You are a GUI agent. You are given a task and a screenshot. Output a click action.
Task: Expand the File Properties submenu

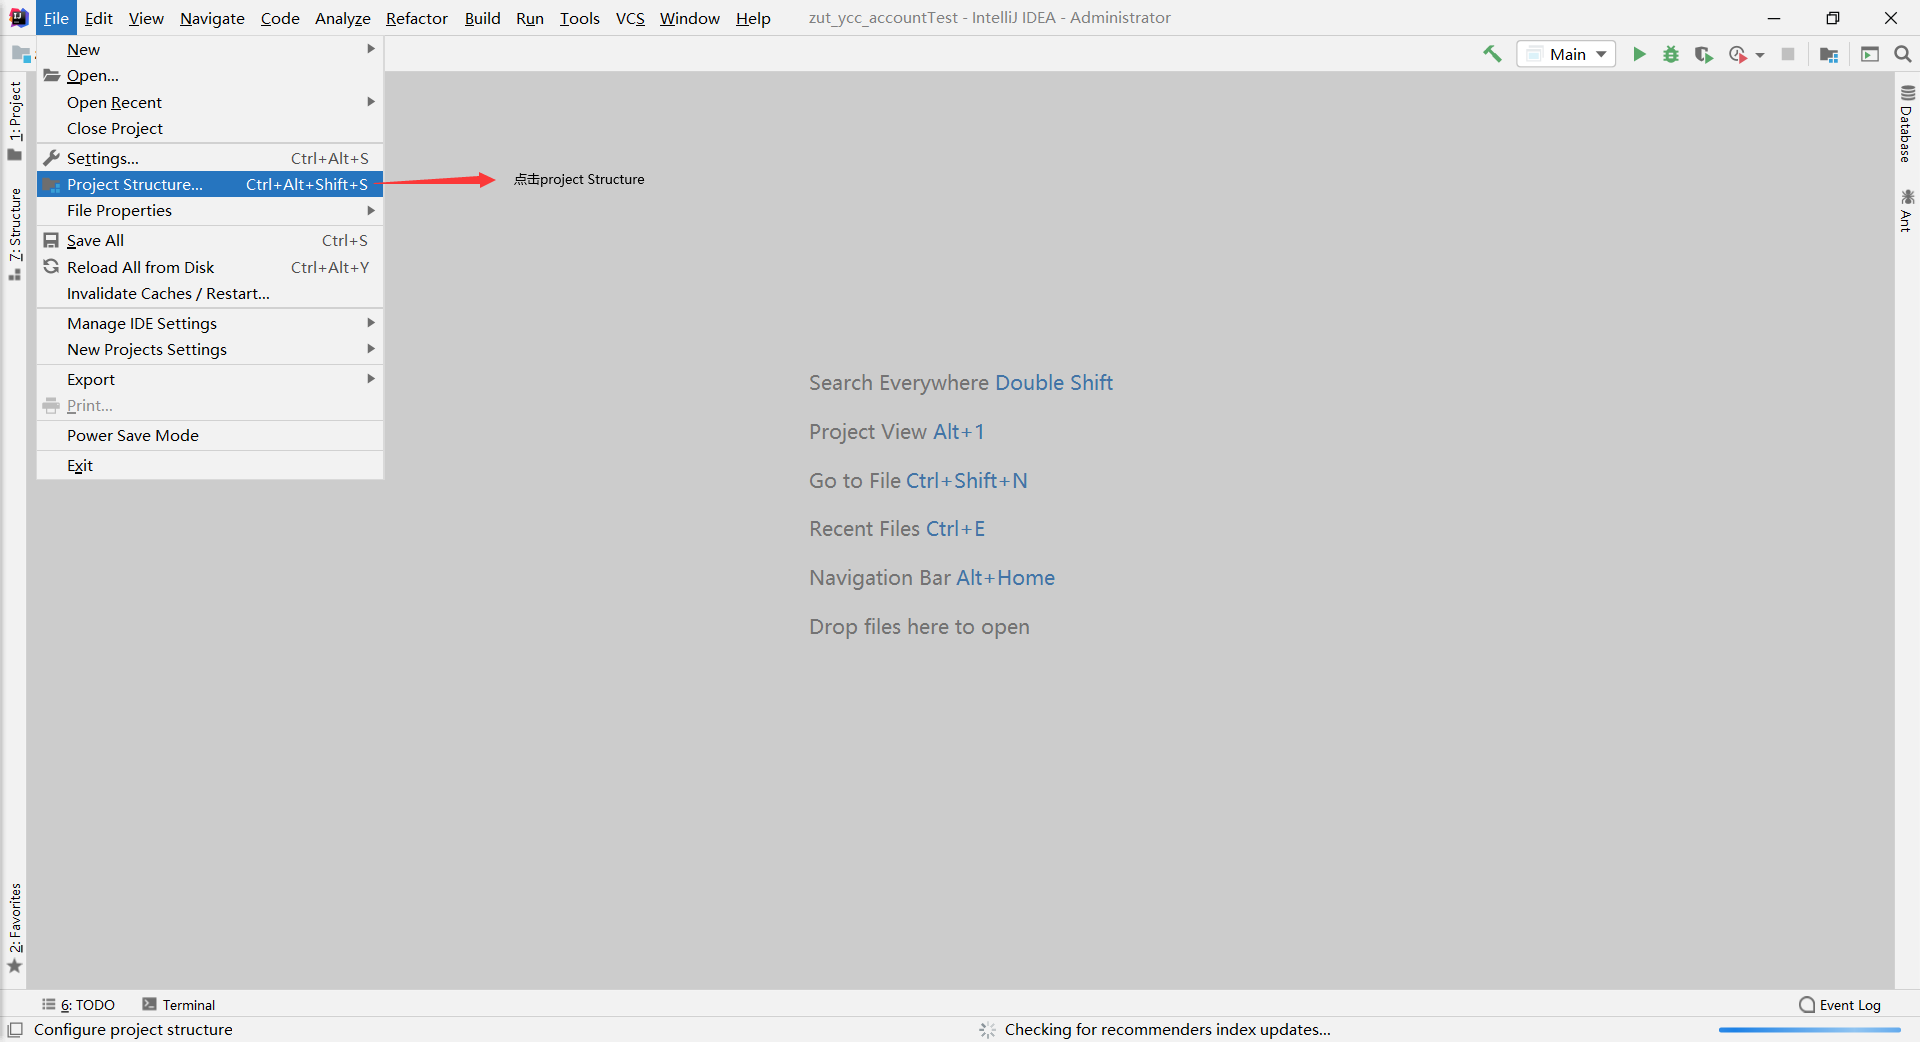pyautogui.click(x=210, y=210)
